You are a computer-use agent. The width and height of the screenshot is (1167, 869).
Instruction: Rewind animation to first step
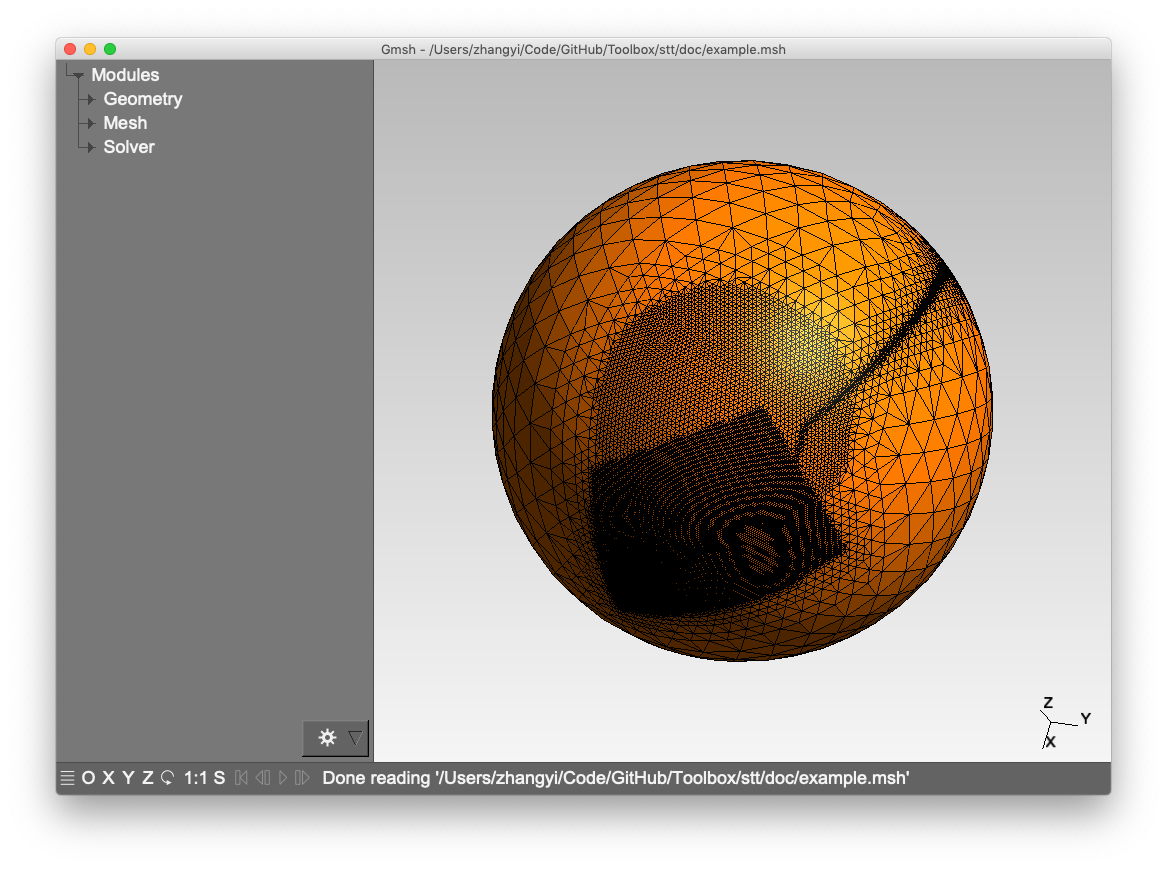241,778
